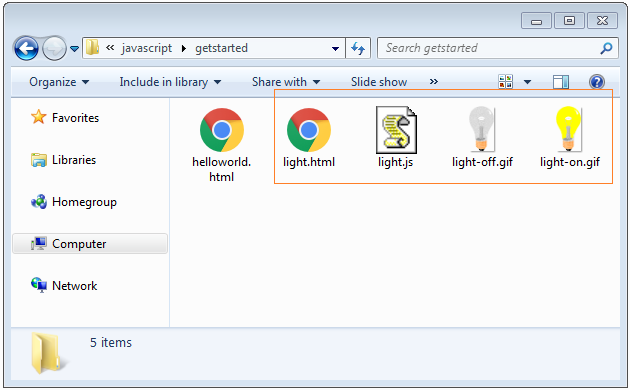
Task: Click the blue Back navigation arrow
Action: click(x=27, y=48)
